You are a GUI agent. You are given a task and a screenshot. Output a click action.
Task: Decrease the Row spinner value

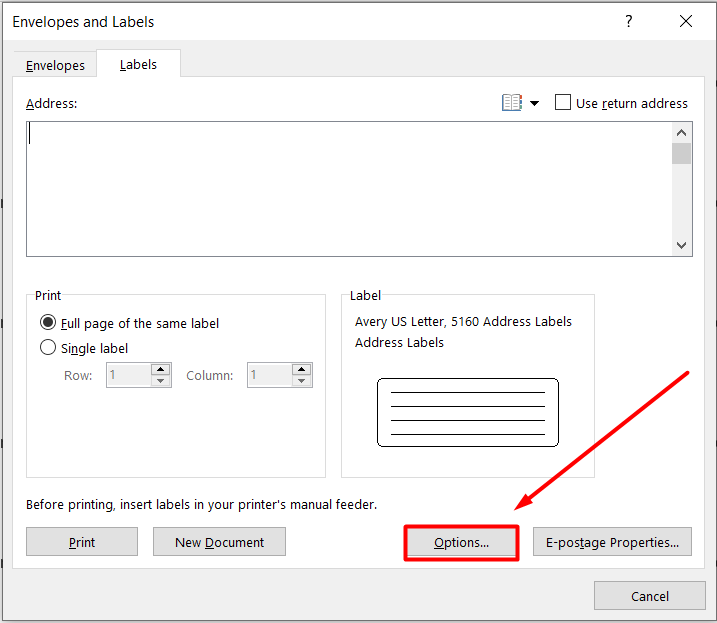161,381
